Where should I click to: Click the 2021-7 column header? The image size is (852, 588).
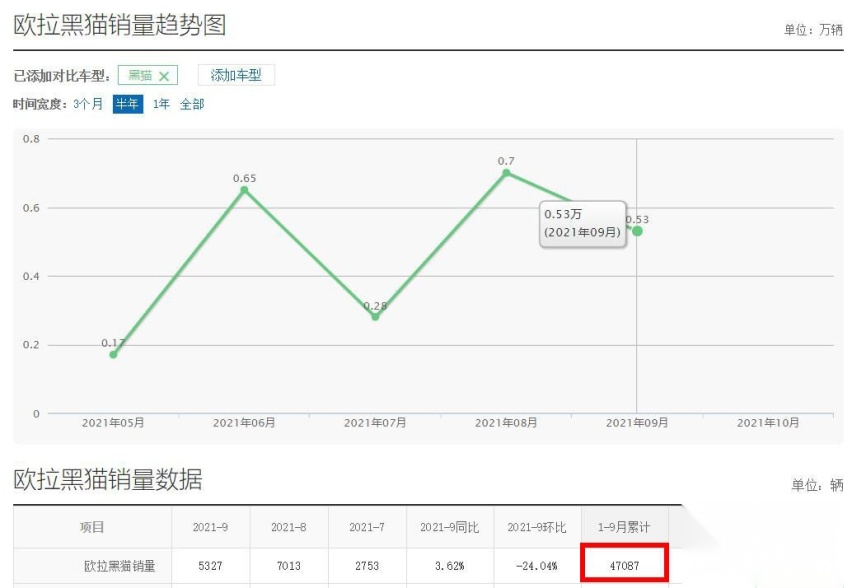[367, 527]
